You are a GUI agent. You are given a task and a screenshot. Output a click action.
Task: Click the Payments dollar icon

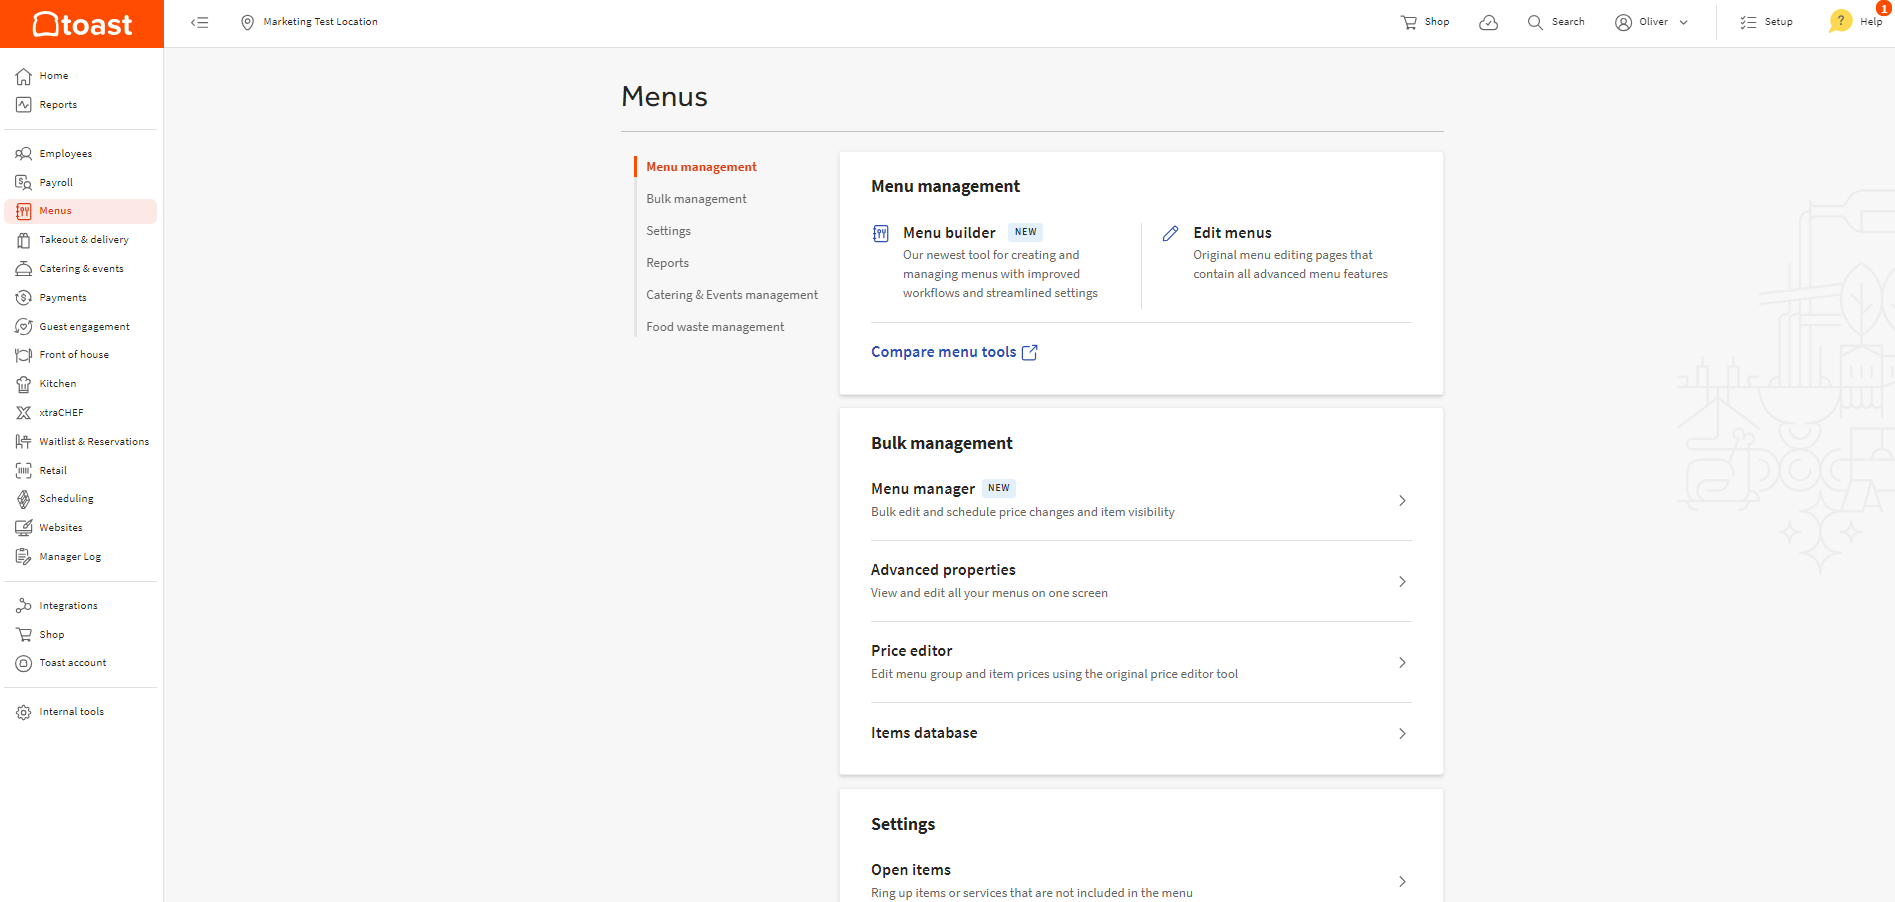point(24,298)
